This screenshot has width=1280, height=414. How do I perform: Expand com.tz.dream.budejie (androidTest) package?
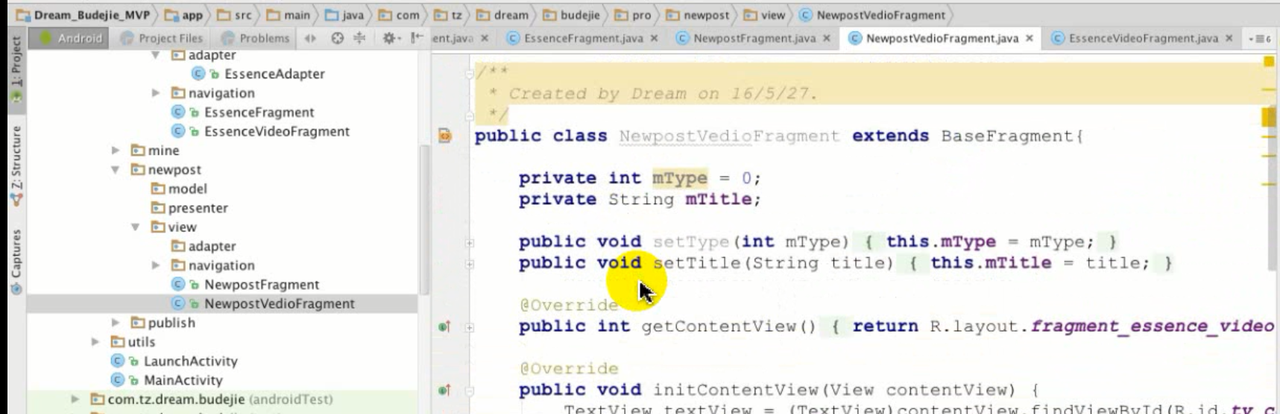pos(76,399)
